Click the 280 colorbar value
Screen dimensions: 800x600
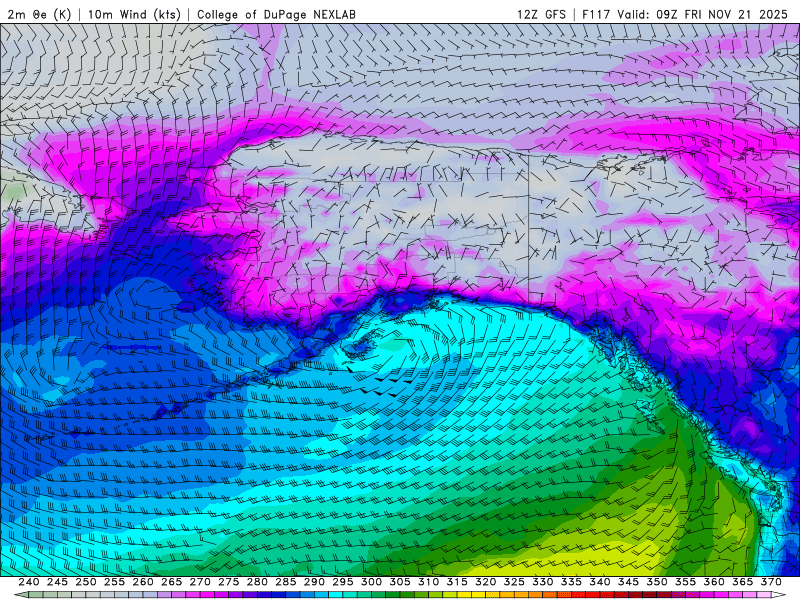[x=257, y=582]
